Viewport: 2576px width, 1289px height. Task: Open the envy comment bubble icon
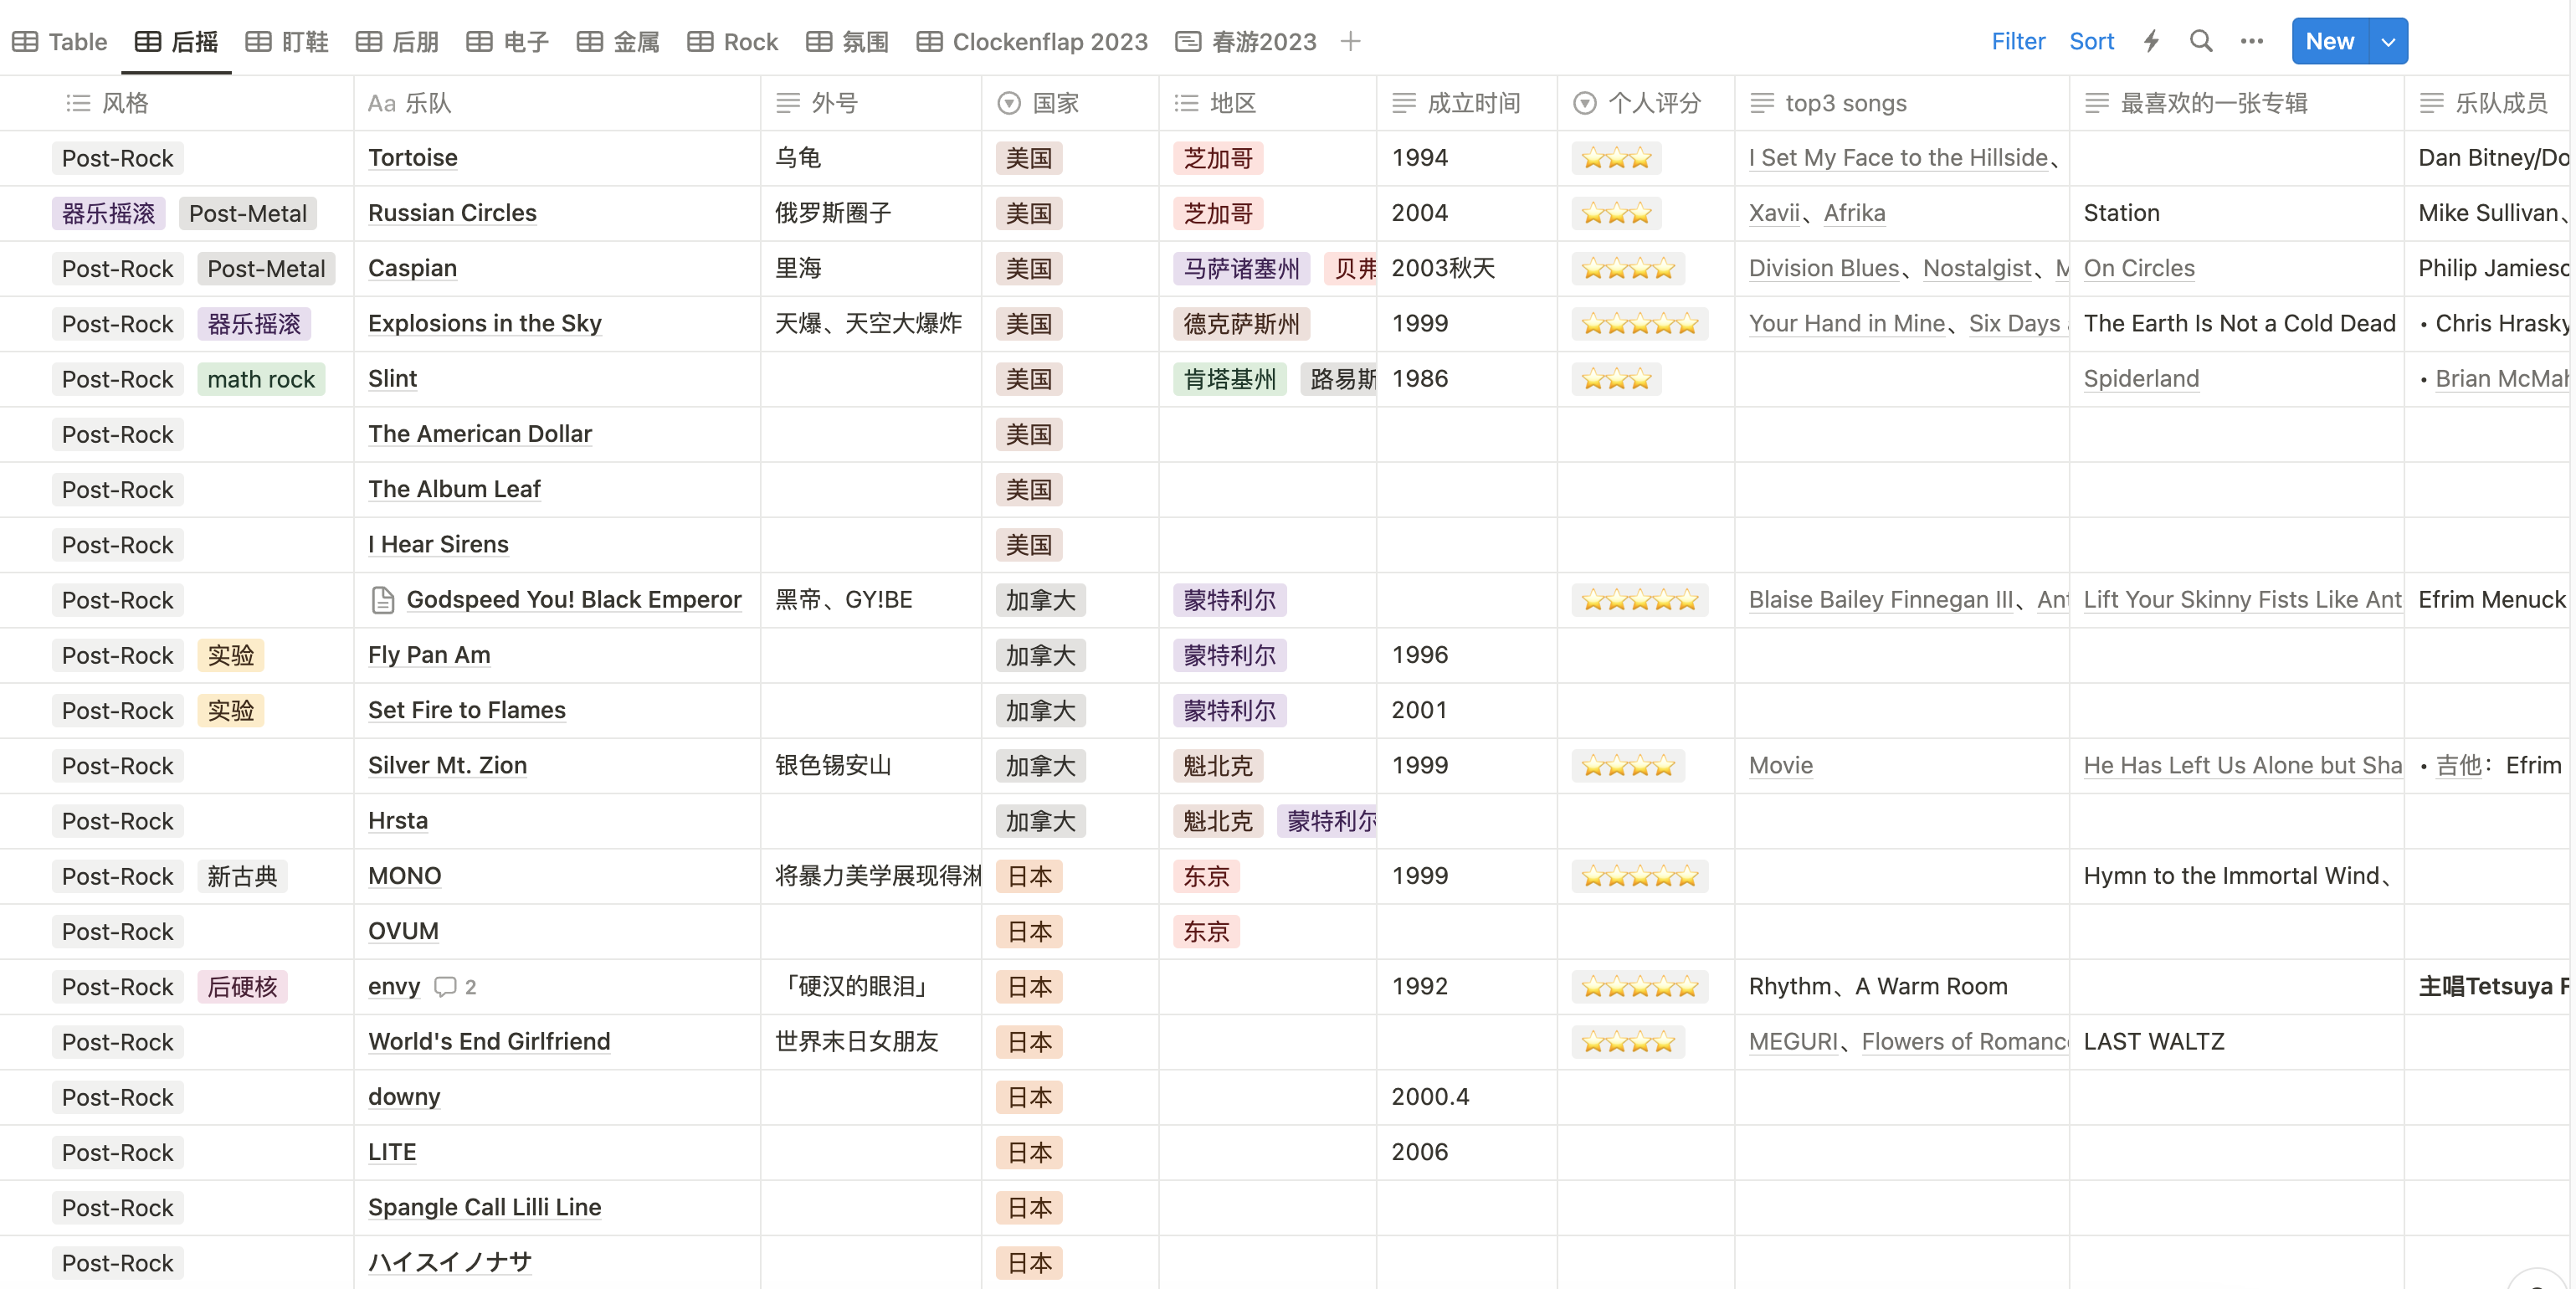pos(445,987)
